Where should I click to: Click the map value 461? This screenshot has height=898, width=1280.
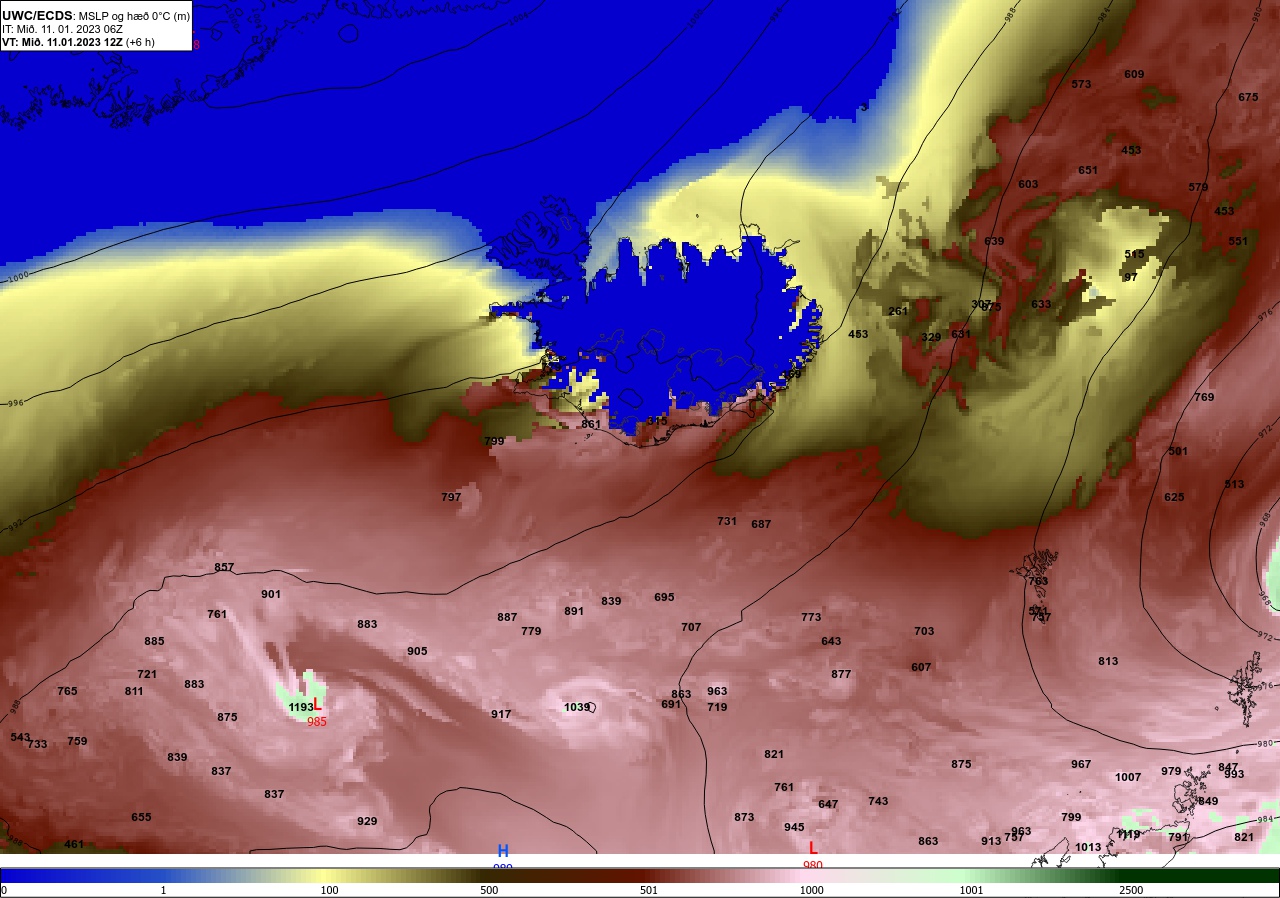click(74, 844)
